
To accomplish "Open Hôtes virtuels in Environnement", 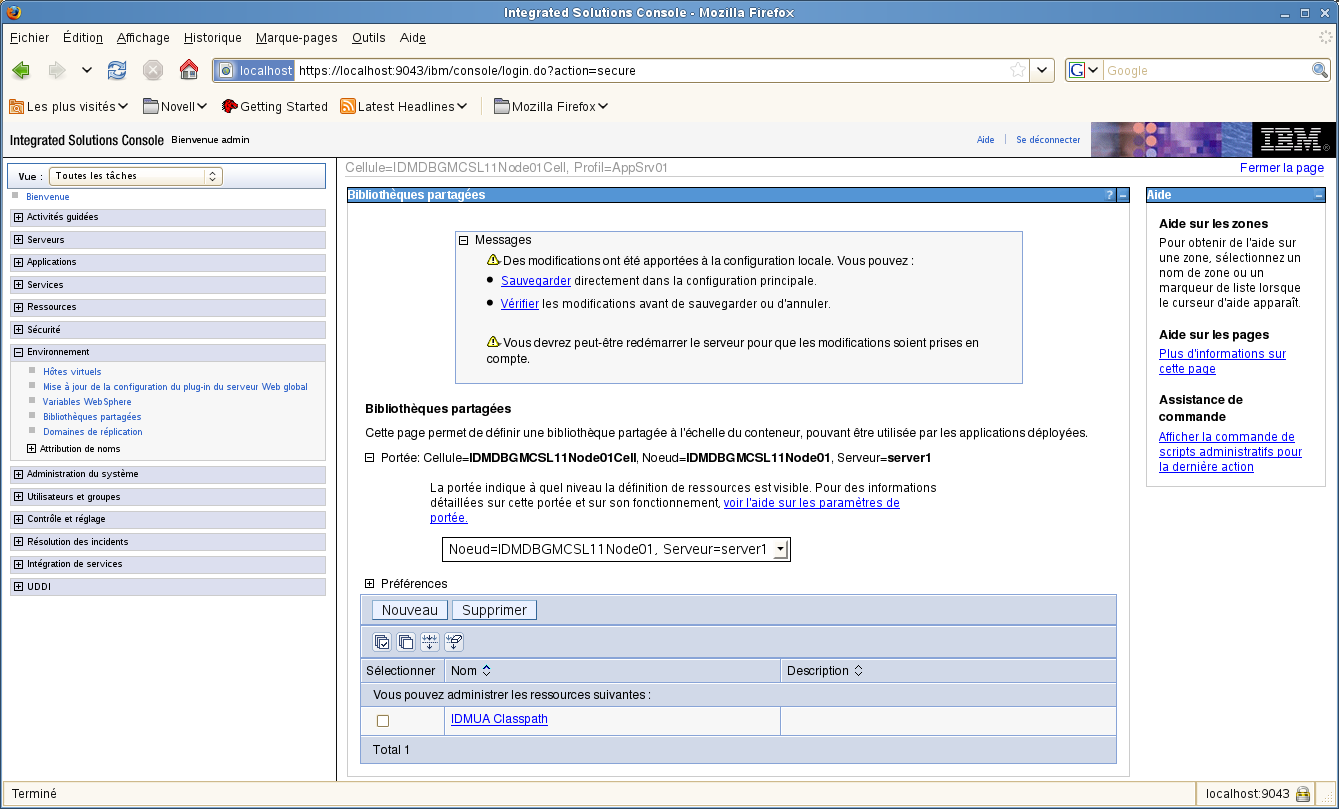I will (x=72, y=372).
